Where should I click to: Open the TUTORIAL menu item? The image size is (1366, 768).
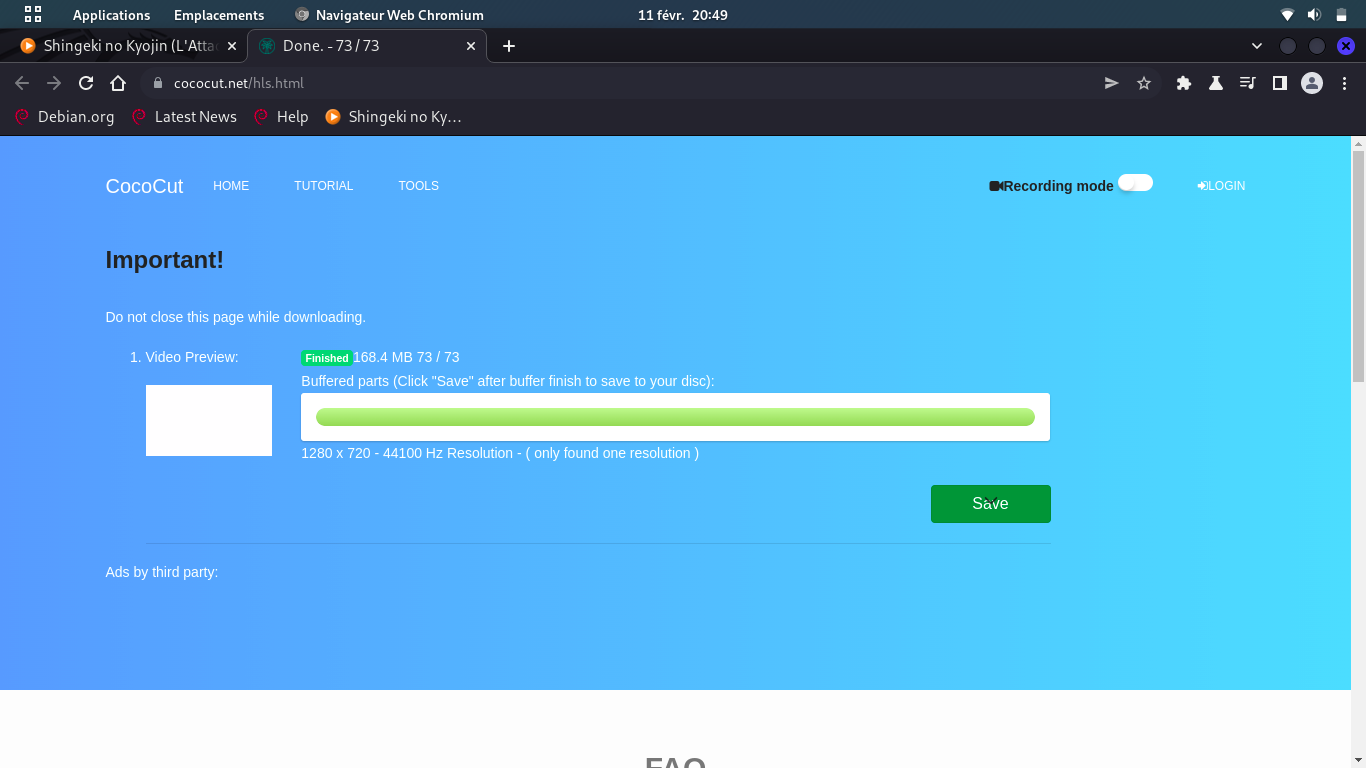click(x=323, y=186)
